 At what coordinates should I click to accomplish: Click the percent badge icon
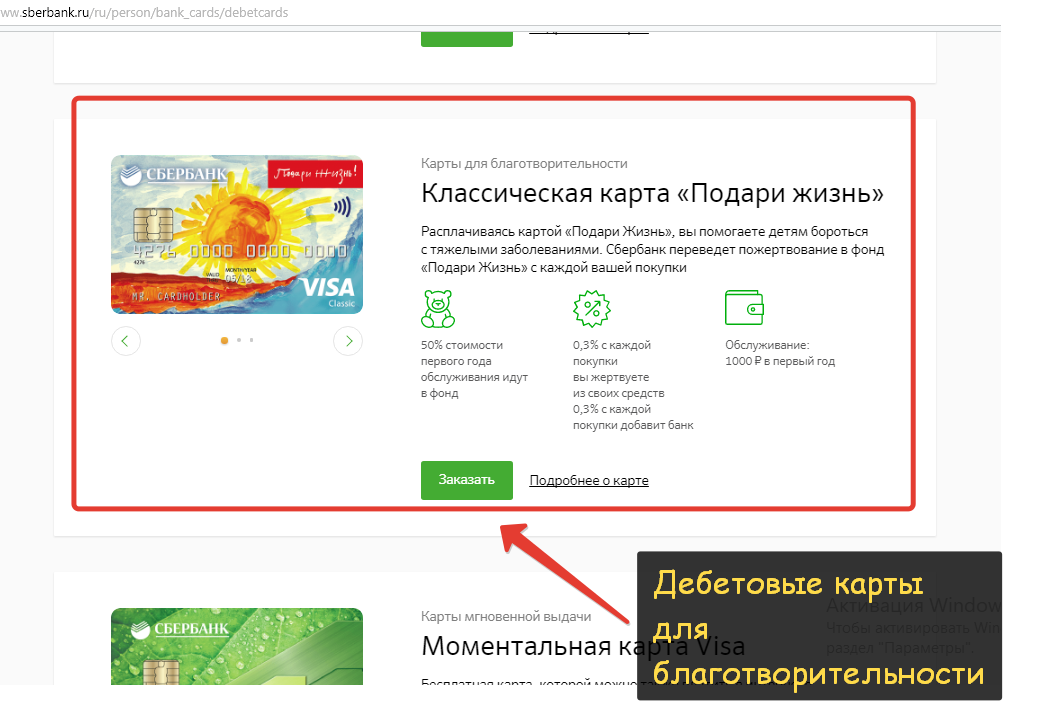coord(591,309)
